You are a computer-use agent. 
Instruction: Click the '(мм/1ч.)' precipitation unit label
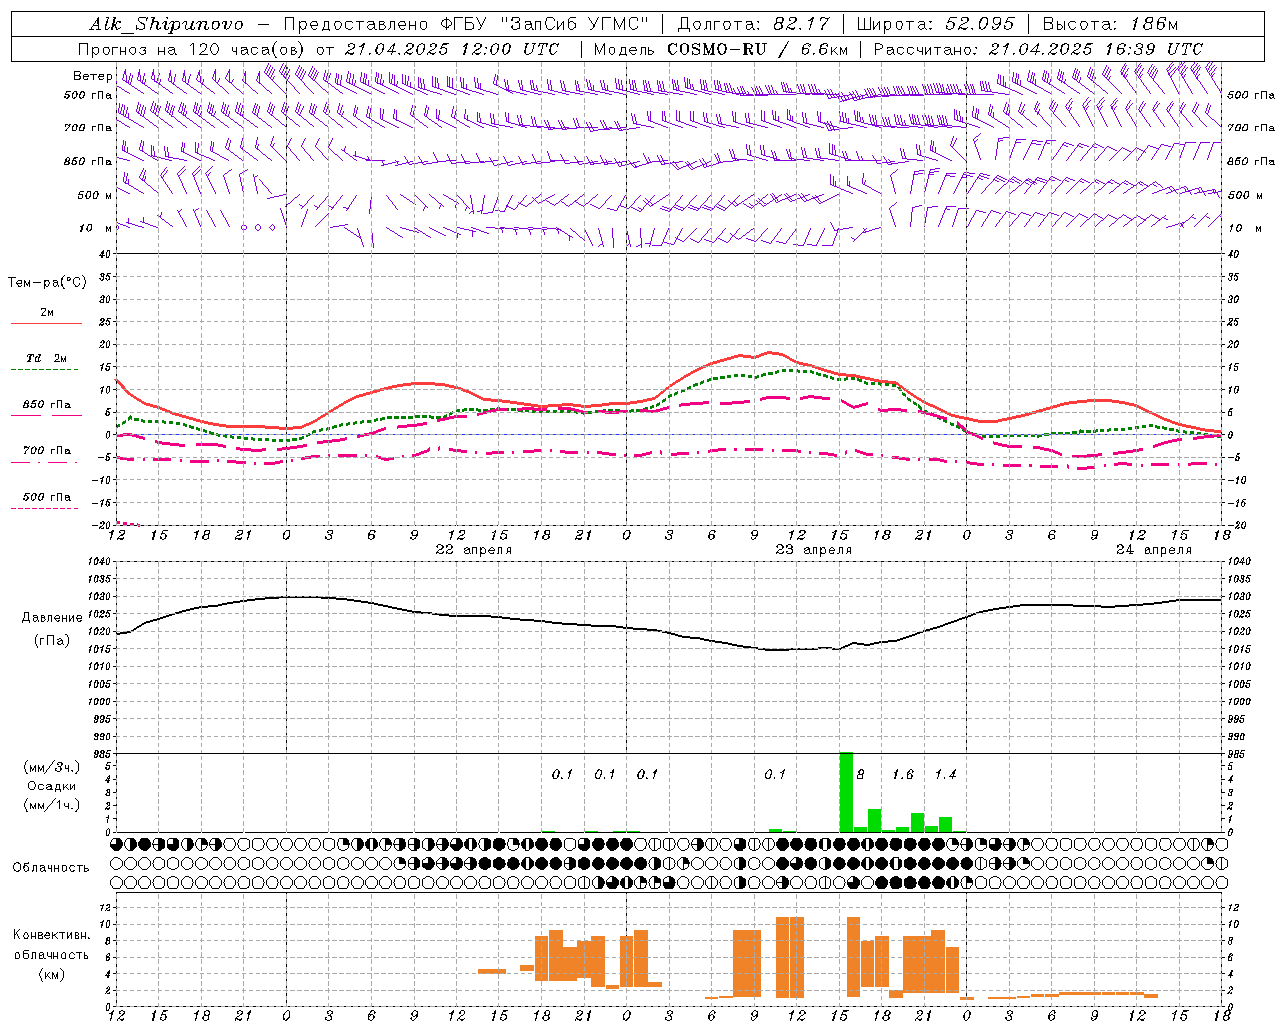point(51,805)
